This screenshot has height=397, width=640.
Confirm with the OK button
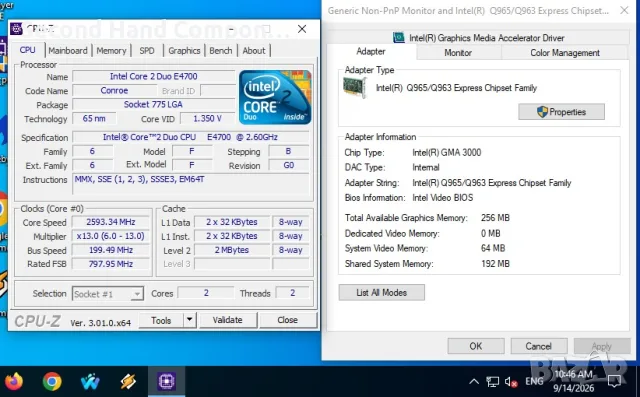point(476,346)
